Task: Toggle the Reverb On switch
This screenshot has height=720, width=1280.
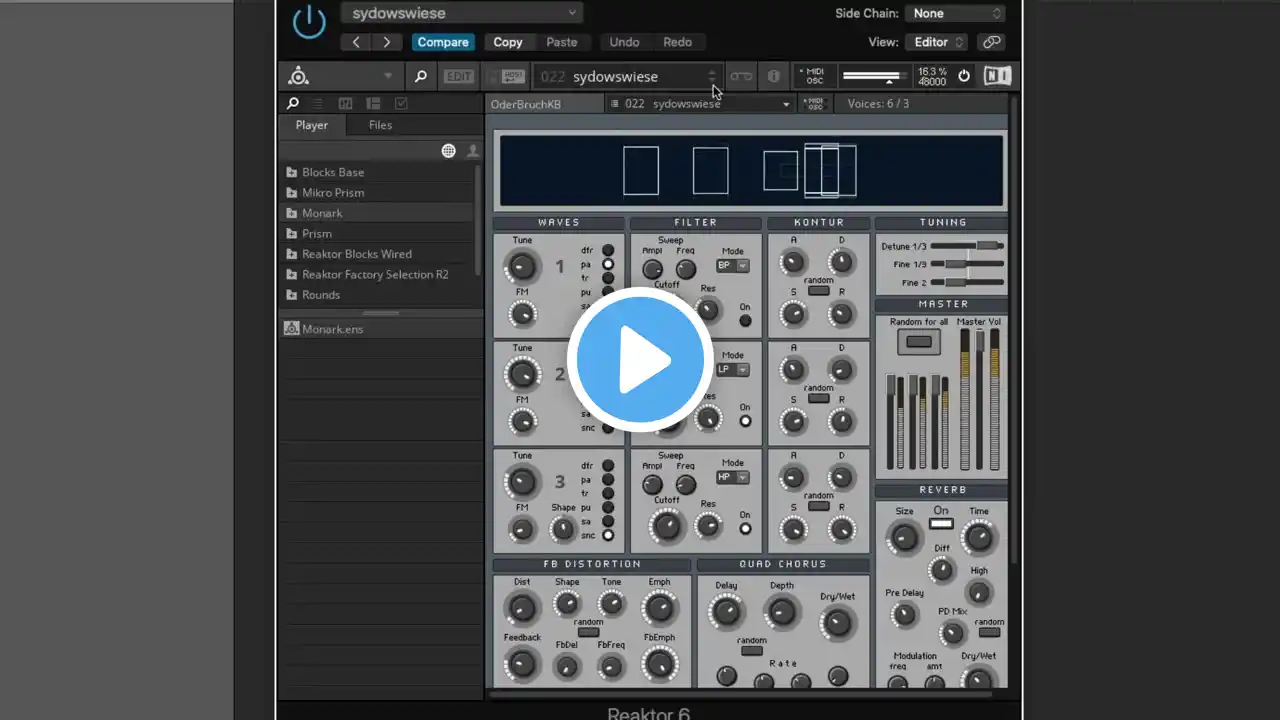Action: pos(941,524)
